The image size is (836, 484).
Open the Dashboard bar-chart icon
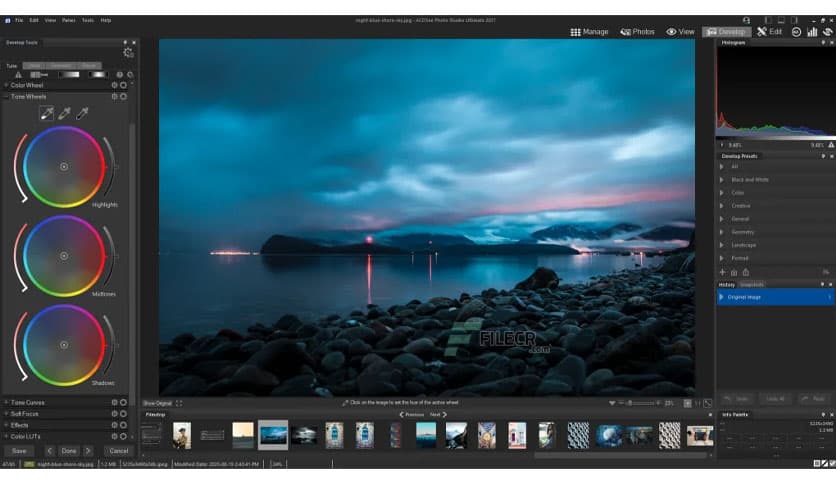pos(812,32)
